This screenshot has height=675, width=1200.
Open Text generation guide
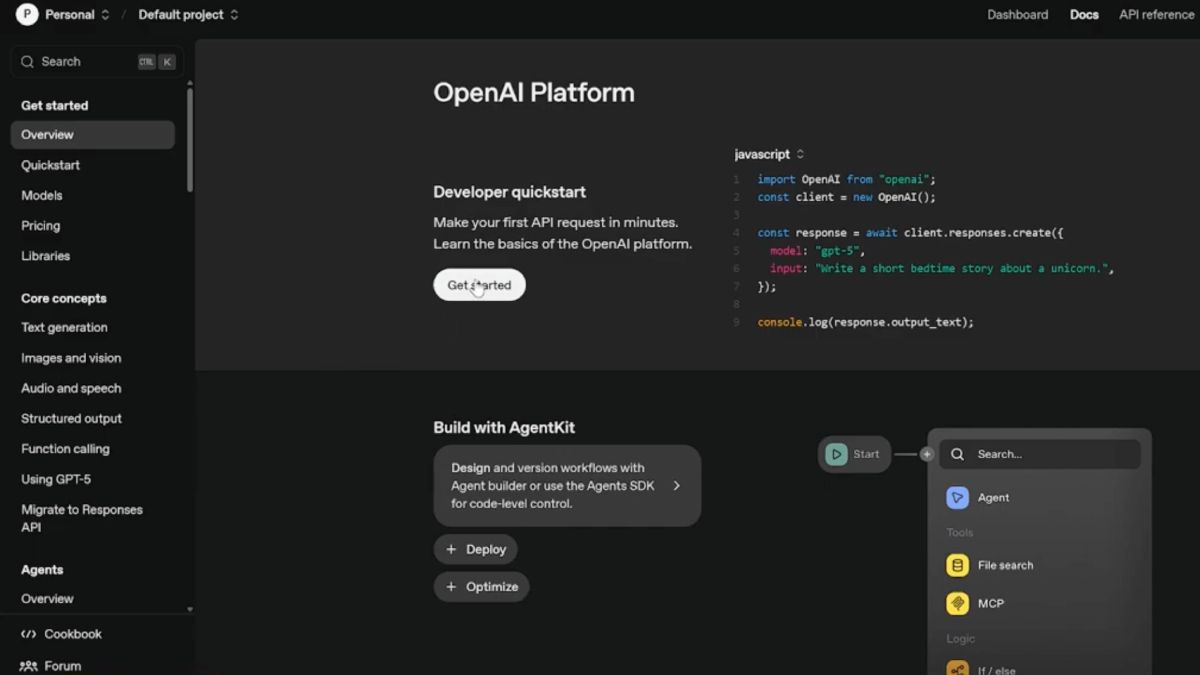(x=64, y=327)
